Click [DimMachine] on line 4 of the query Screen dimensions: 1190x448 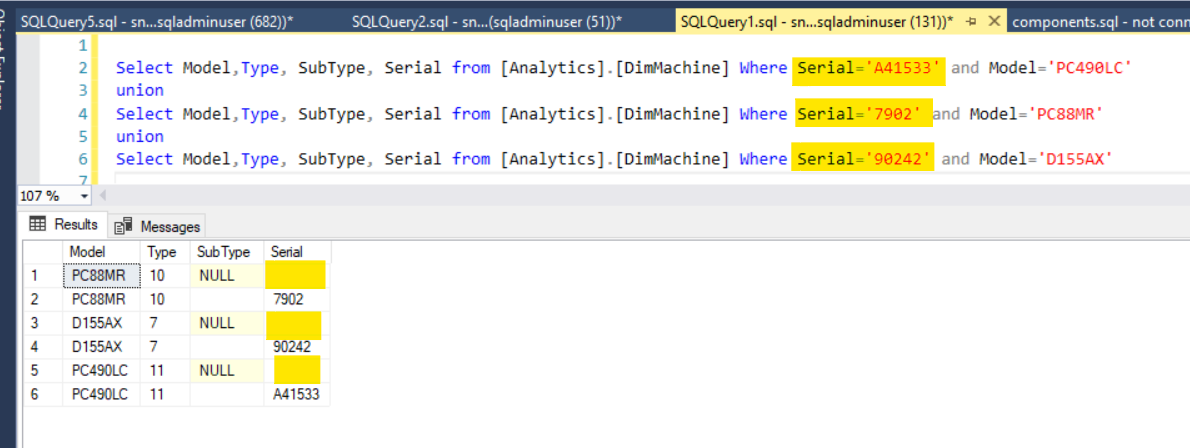coord(672,114)
